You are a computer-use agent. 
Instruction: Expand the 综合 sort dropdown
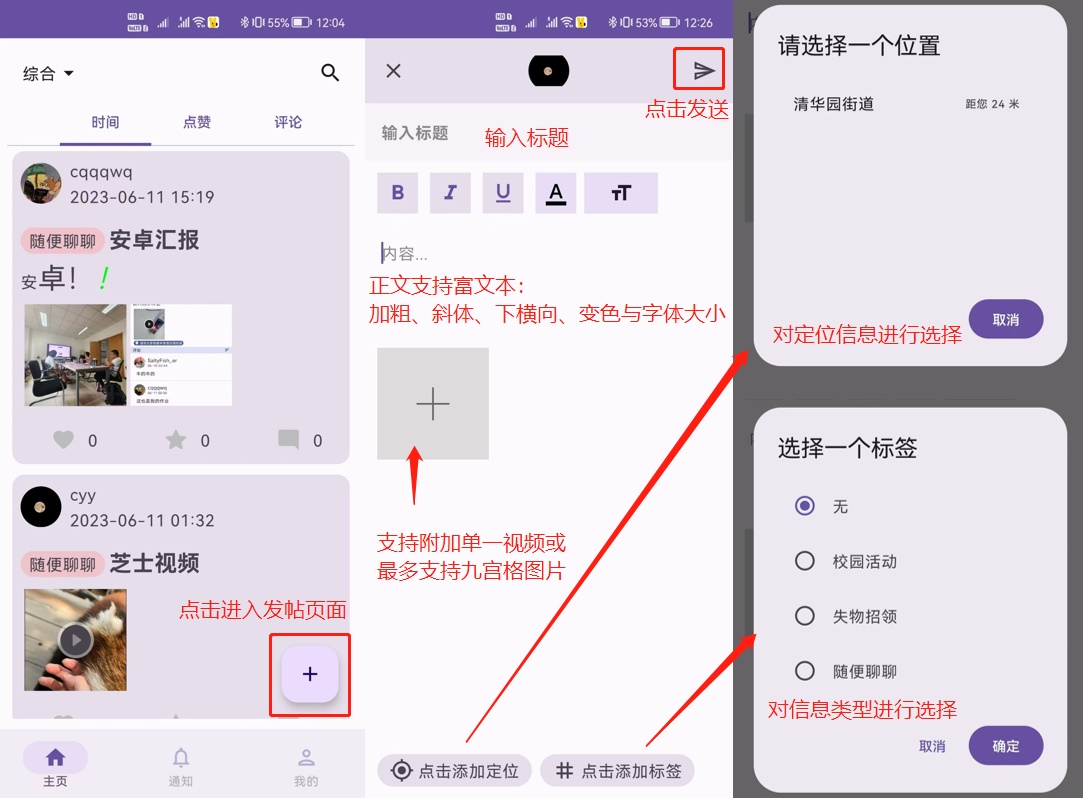pyautogui.click(x=48, y=73)
